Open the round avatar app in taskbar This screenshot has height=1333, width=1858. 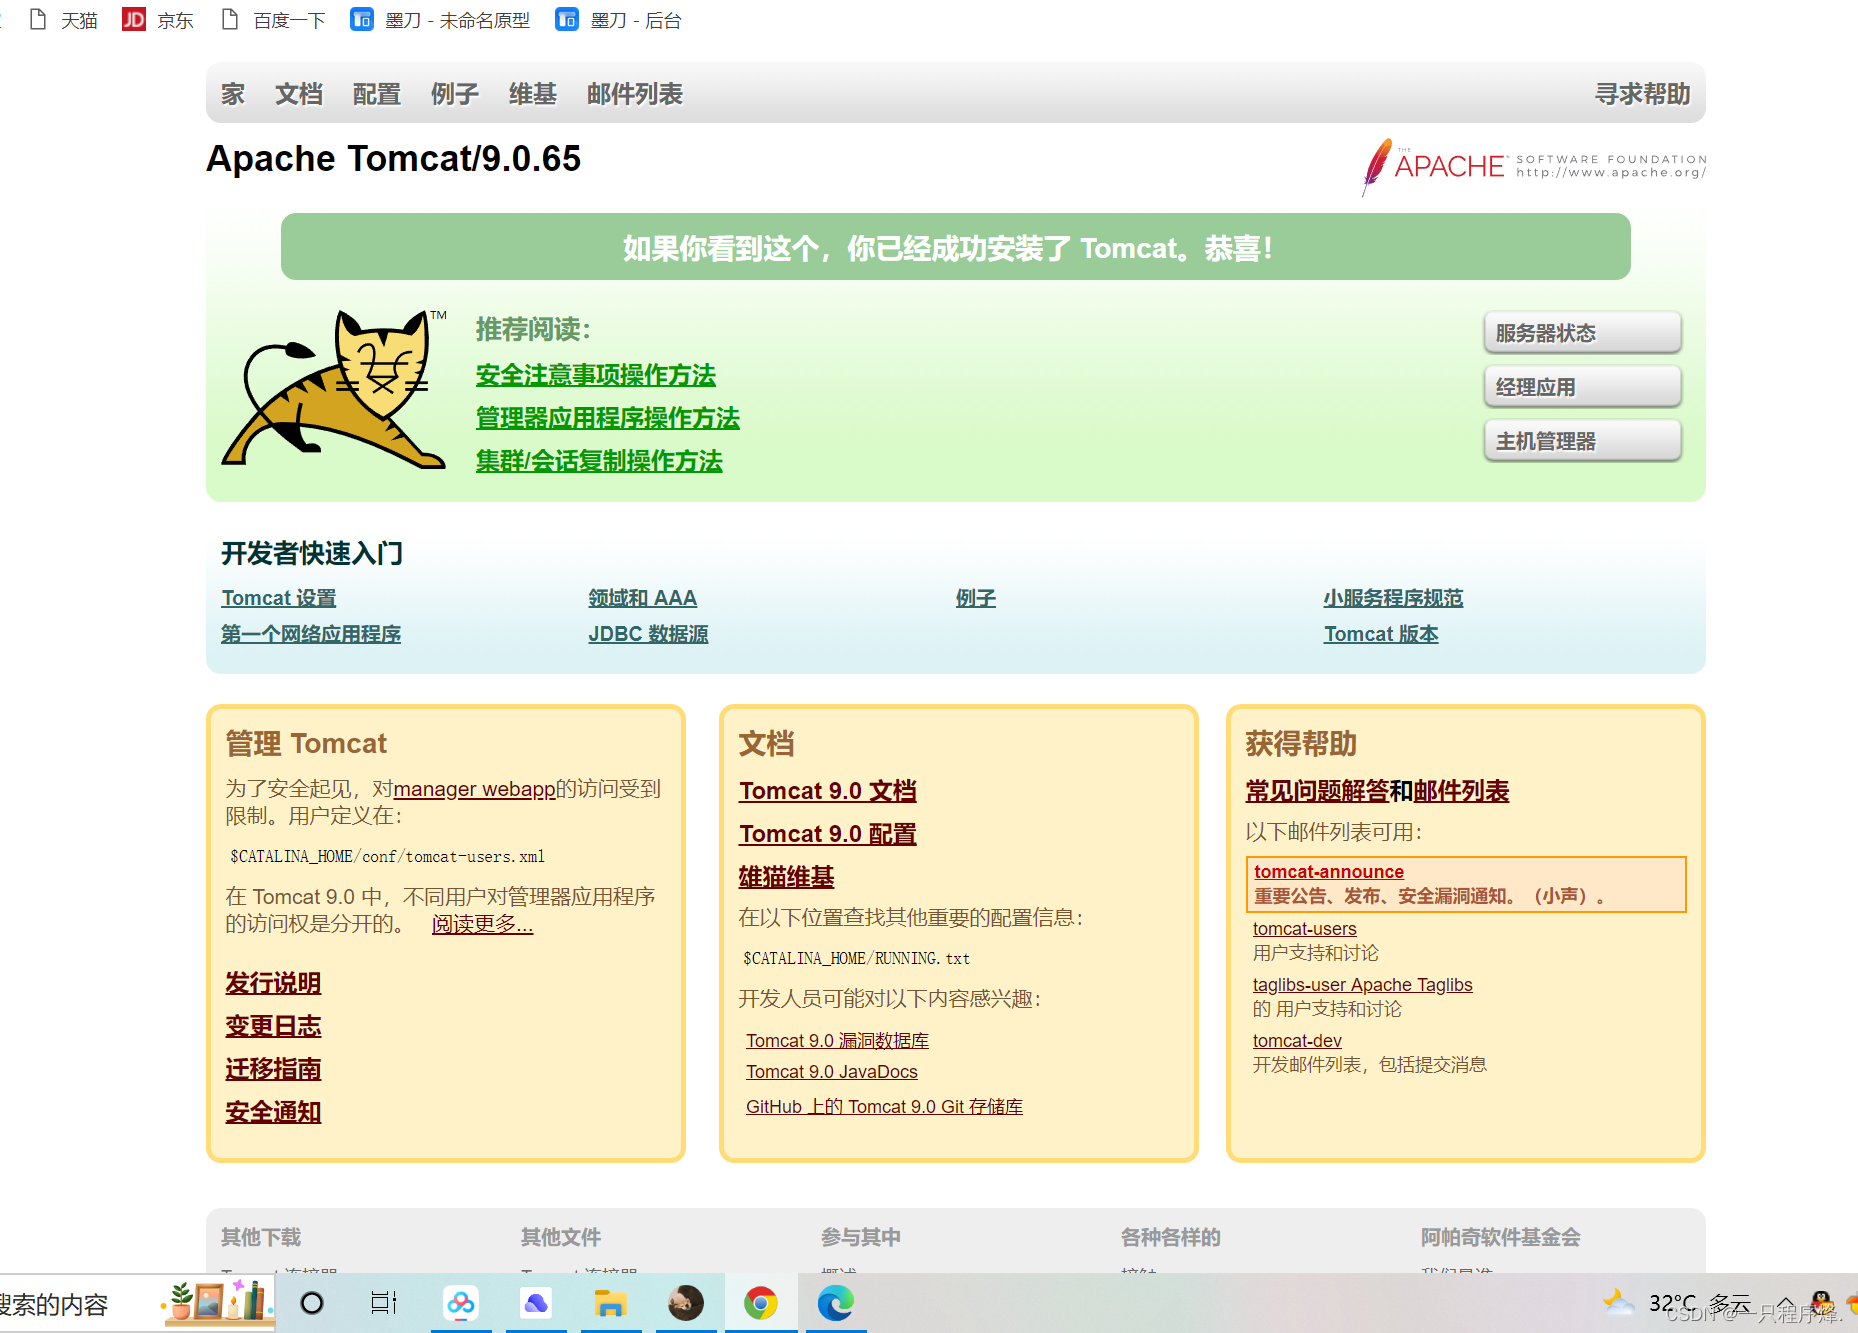[686, 1303]
